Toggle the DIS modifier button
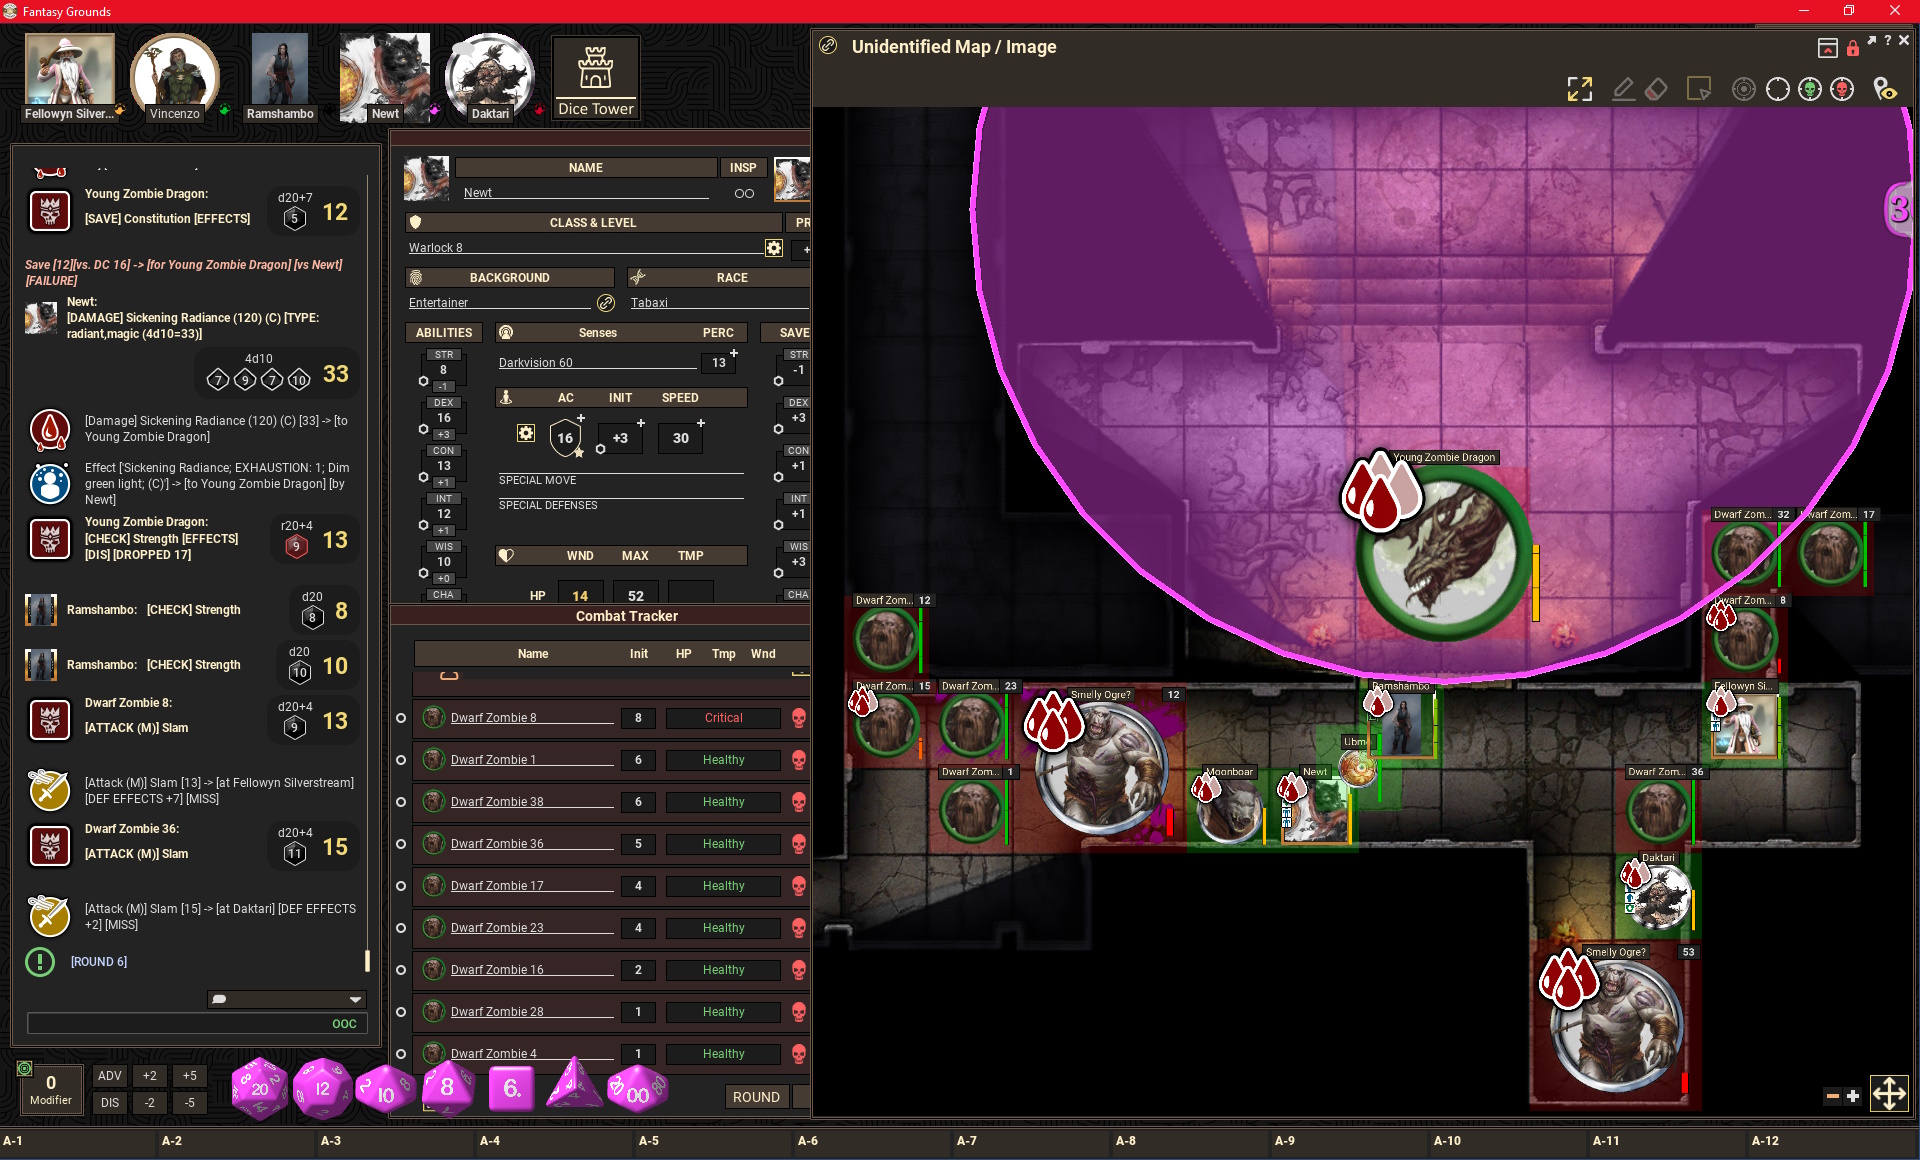The image size is (1920, 1160). (x=110, y=1103)
